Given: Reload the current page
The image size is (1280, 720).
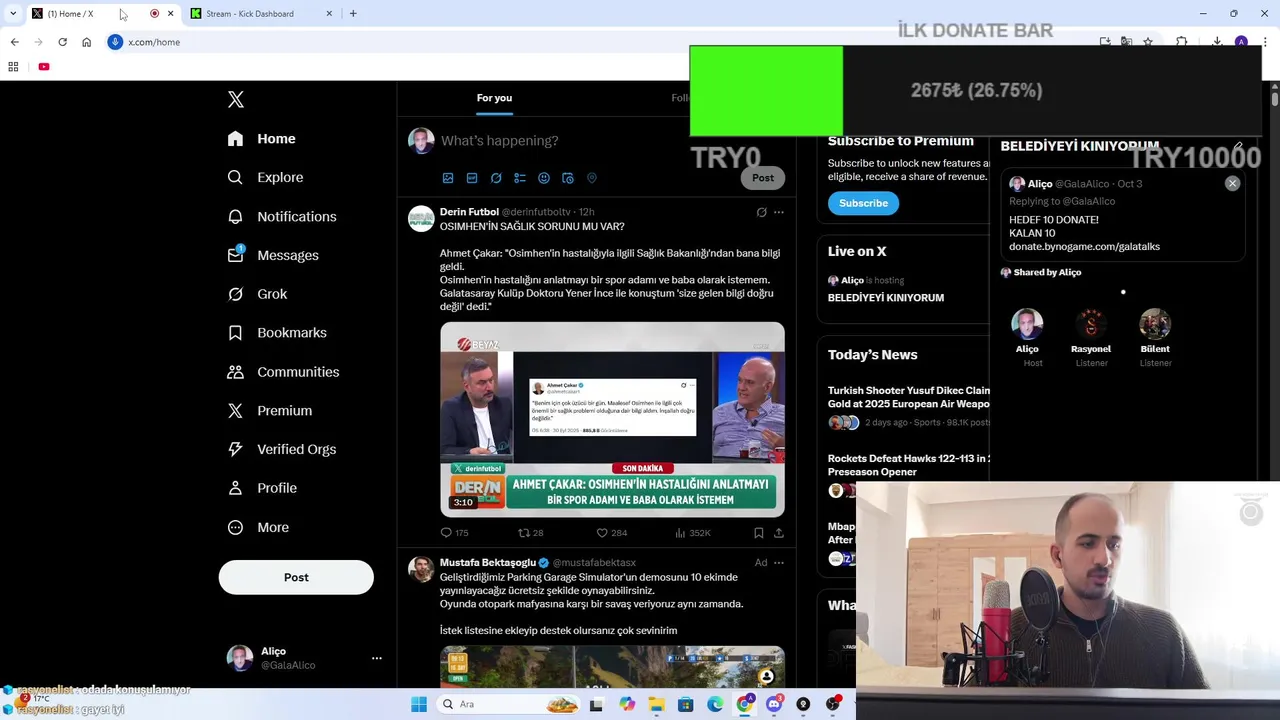Looking at the screenshot, I should coord(62,42).
